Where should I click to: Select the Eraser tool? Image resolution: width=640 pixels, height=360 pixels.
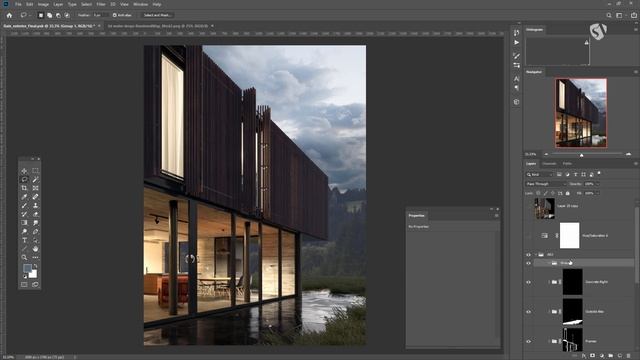(x=36, y=214)
